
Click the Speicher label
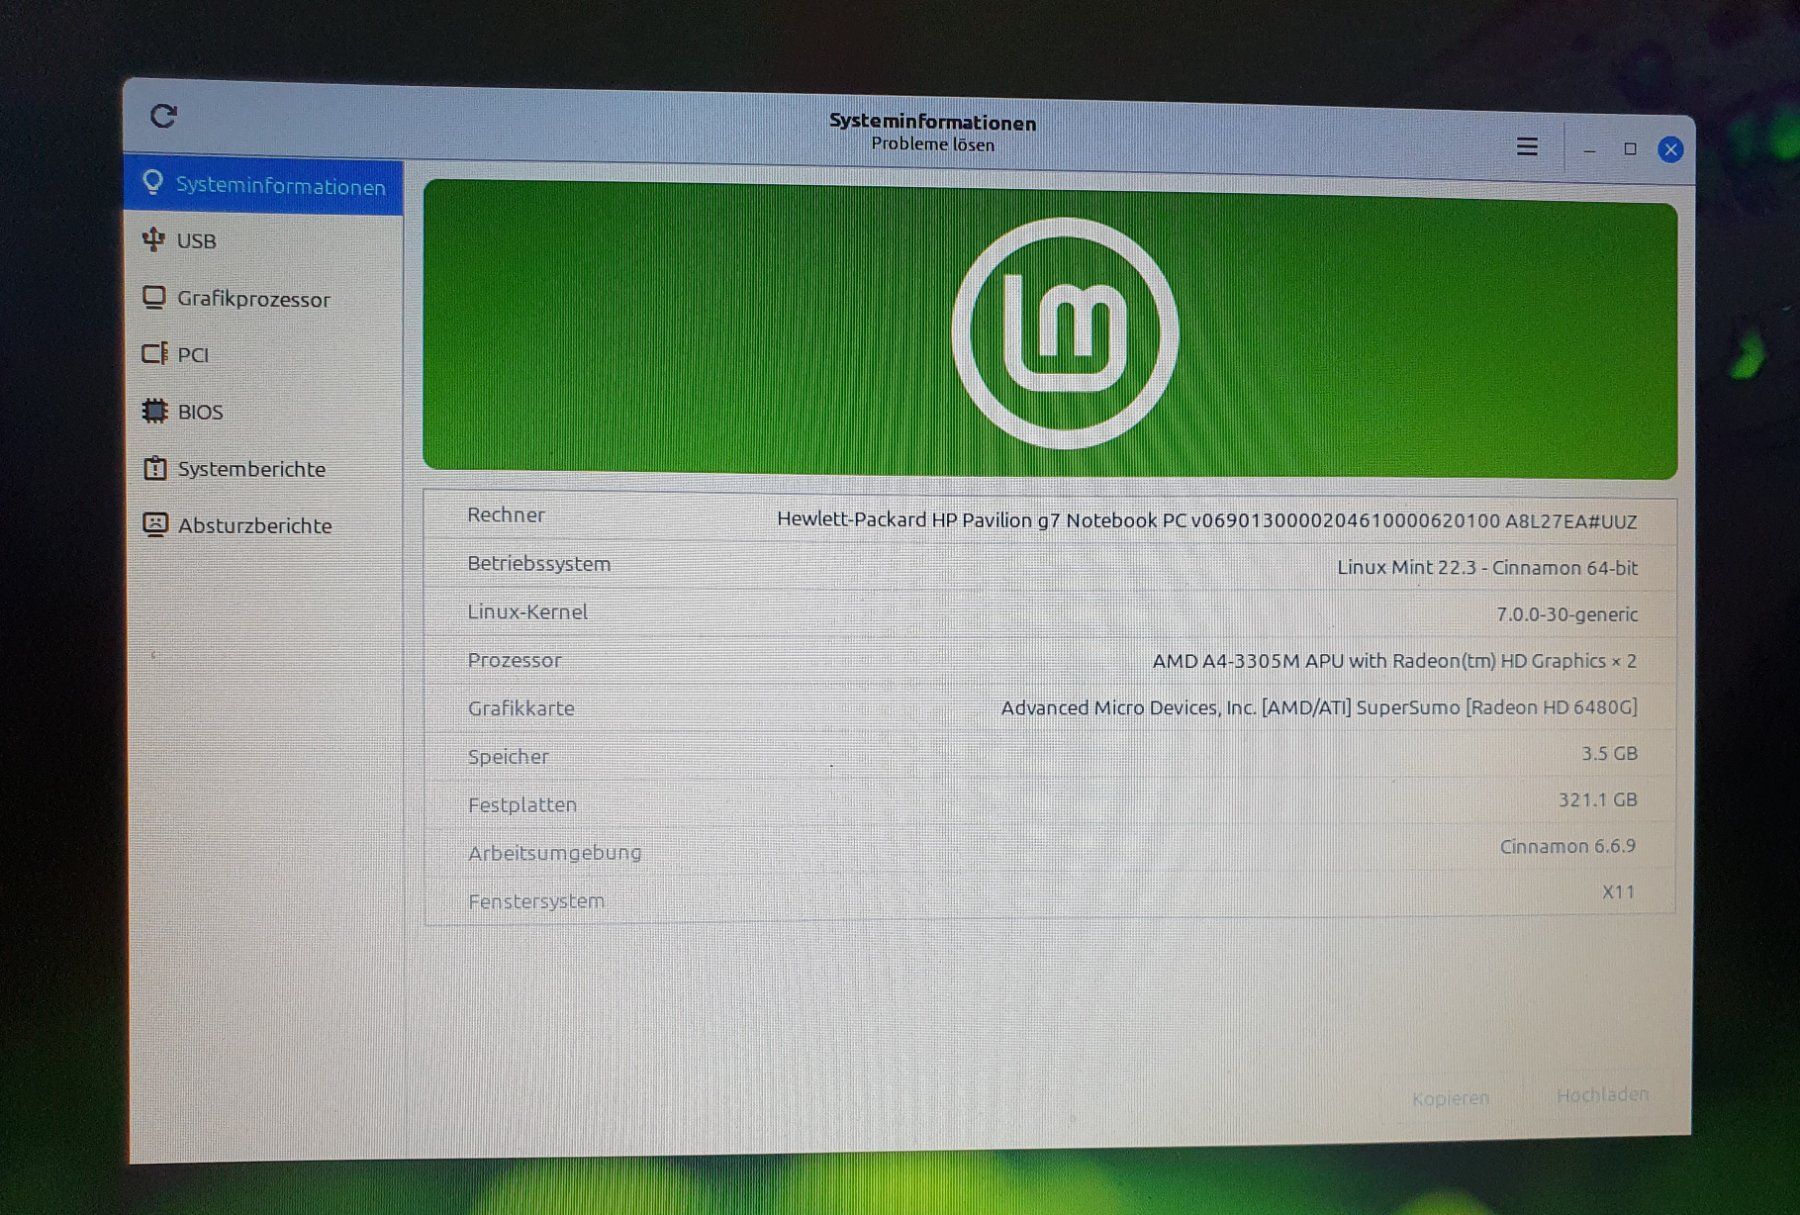508,757
